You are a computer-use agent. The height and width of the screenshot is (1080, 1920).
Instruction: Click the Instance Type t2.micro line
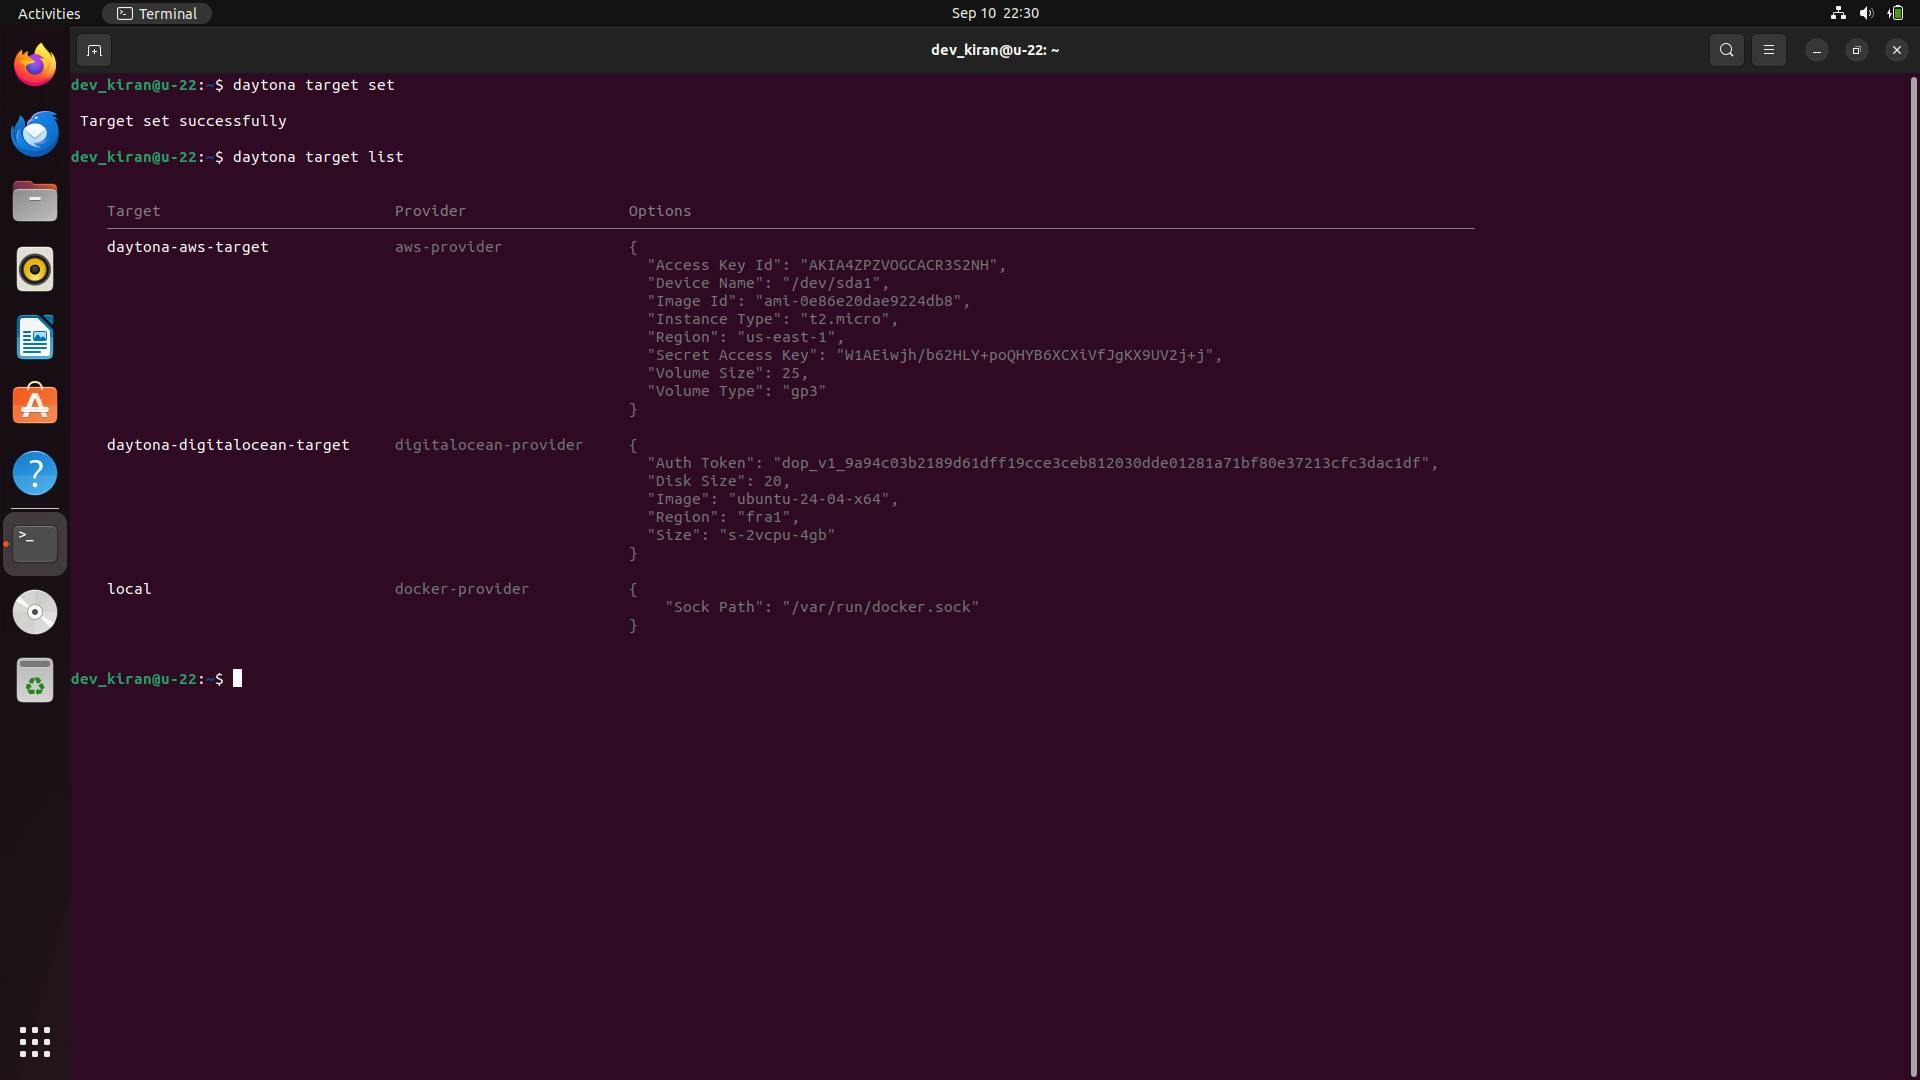(x=772, y=319)
